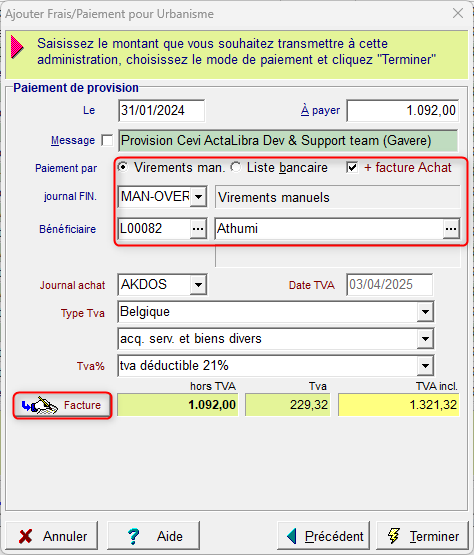This screenshot has width=474, height=555.
Task: Click the red X Annuler button
Action: (52, 536)
